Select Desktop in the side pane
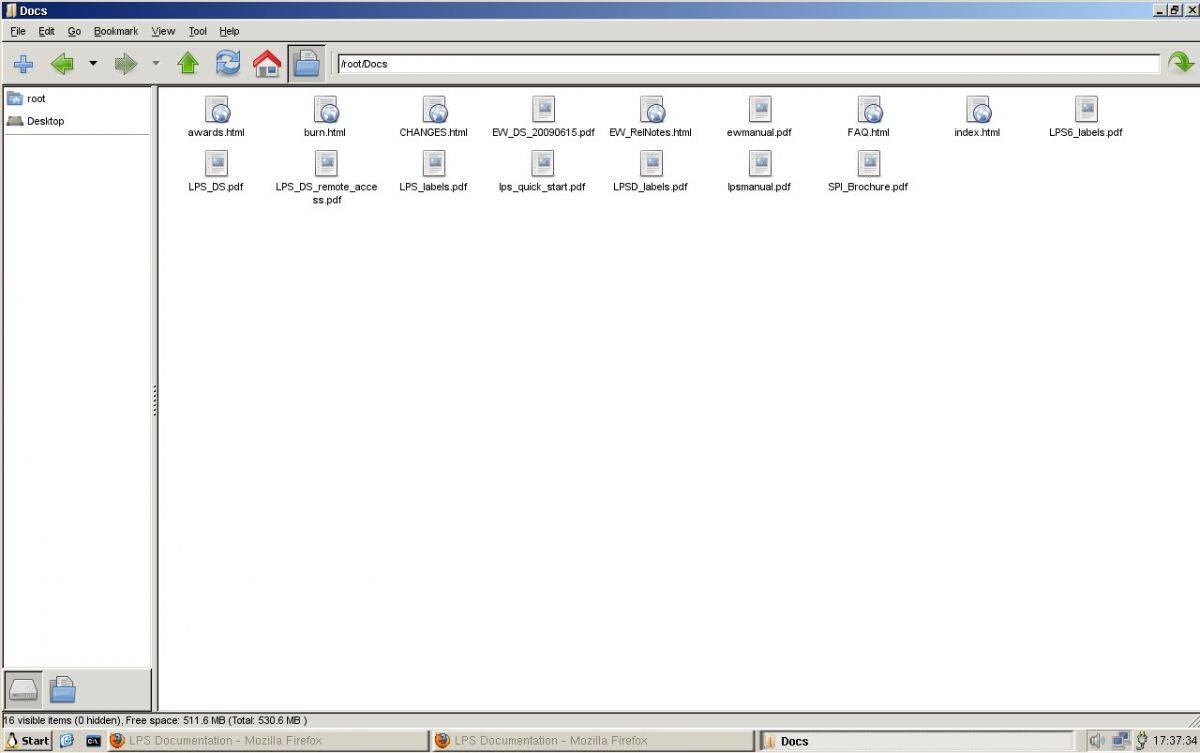The height and width of the screenshot is (753, 1200). (x=45, y=121)
